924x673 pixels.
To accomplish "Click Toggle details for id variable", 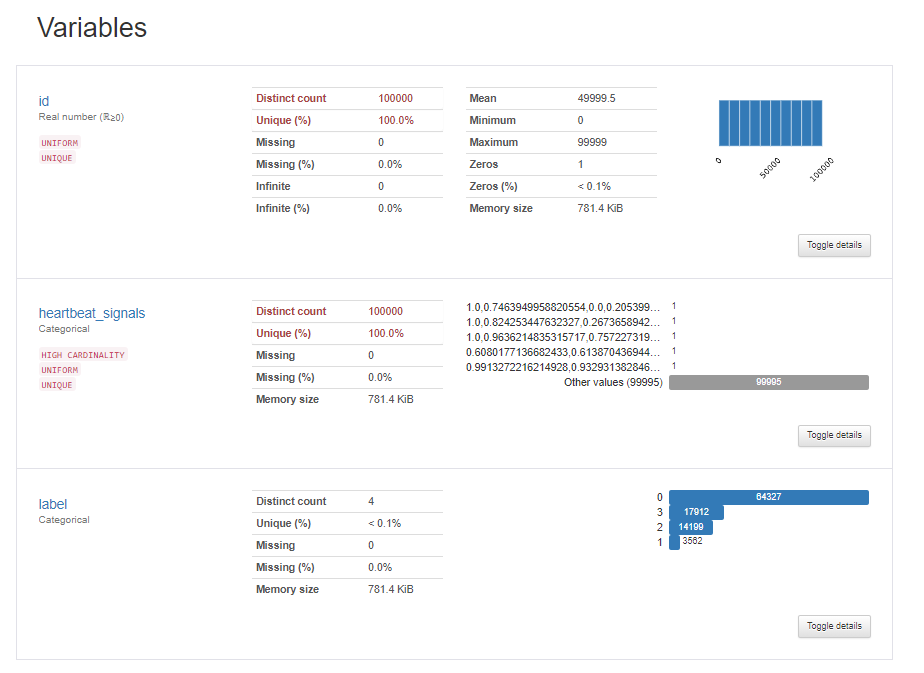I will [834, 245].
